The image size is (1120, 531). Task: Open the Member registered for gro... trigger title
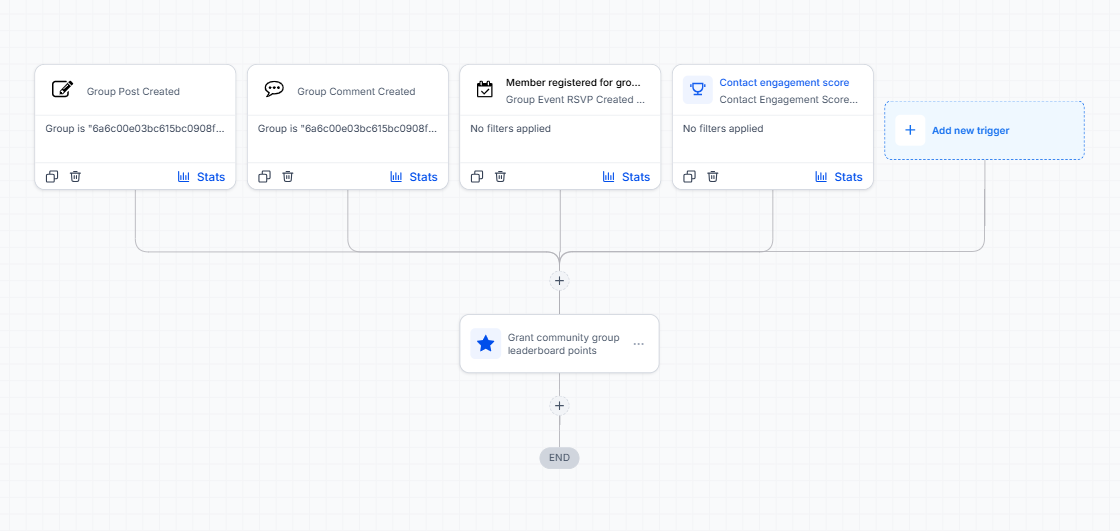pyautogui.click(x=574, y=83)
